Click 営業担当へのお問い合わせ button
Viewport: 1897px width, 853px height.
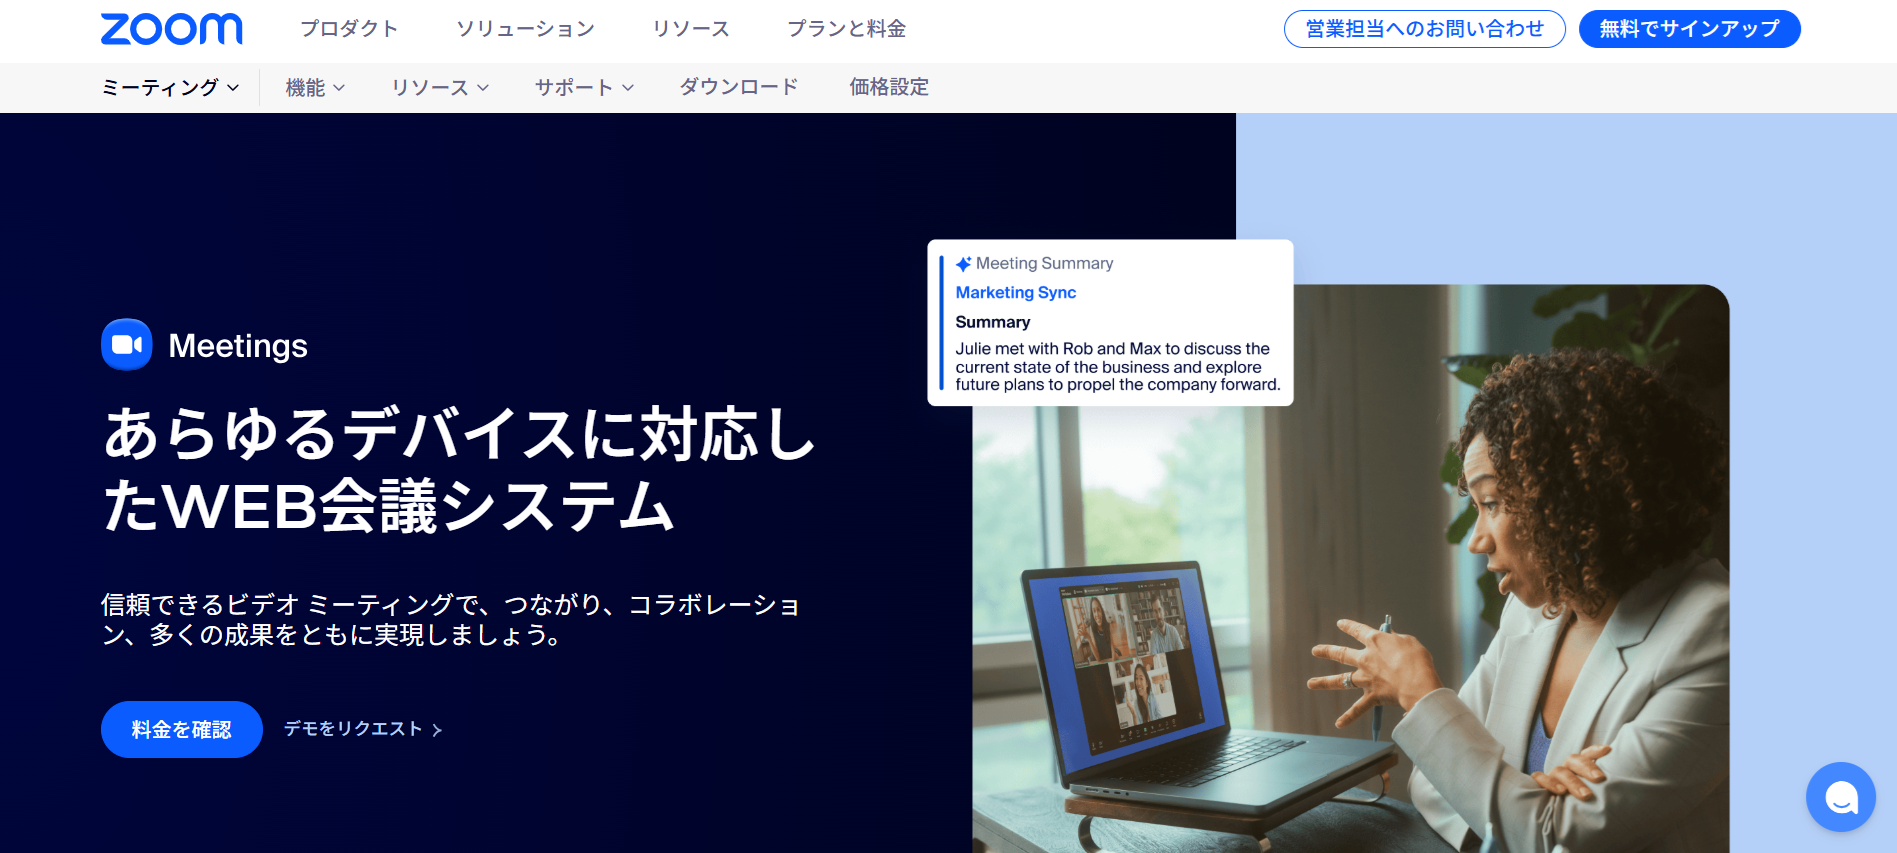(x=1424, y=29)
